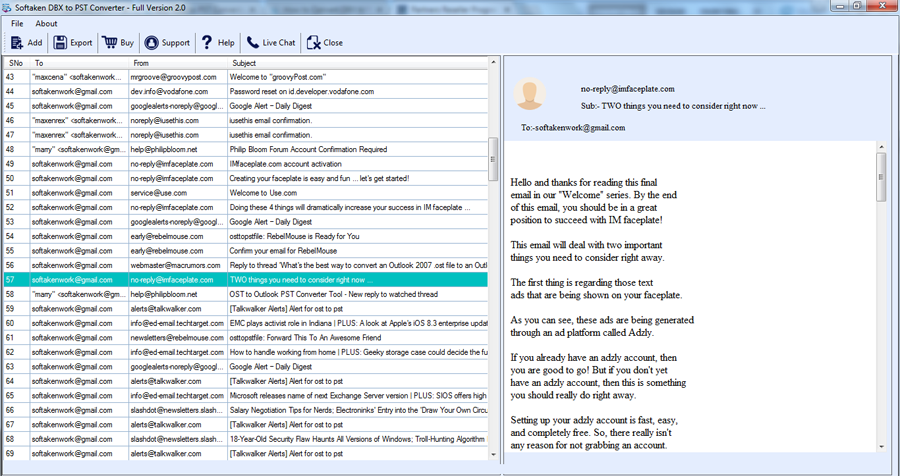This screenshot has height=476, width=900.
Task: Select EMC plays activist role email
Action: (246, 323)
